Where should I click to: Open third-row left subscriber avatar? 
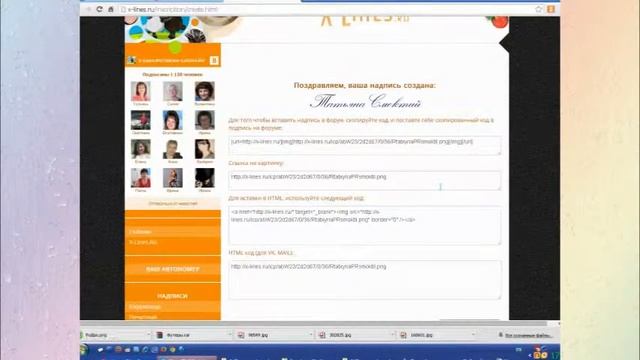140,149
